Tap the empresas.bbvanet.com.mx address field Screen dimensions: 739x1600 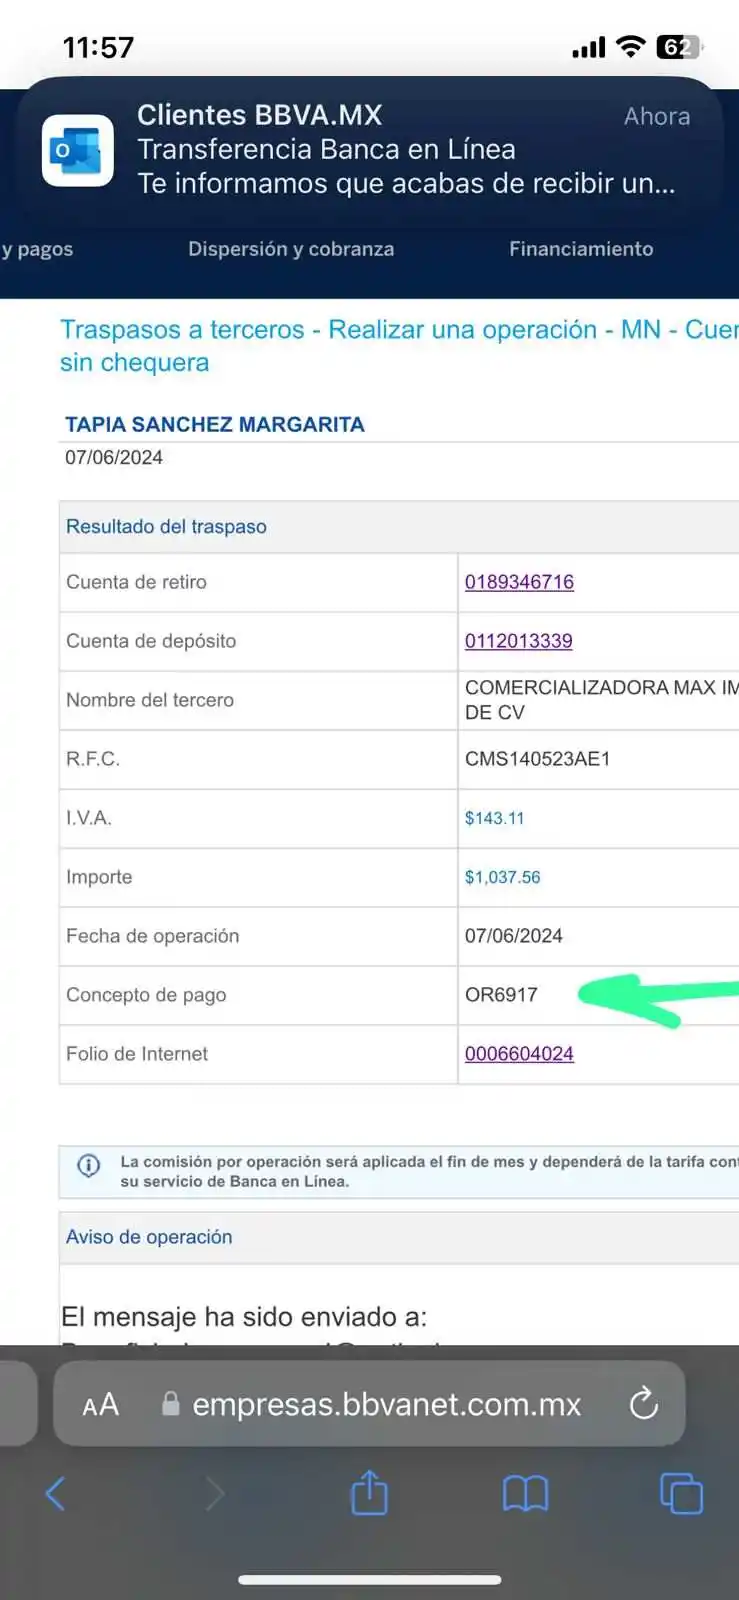click(386, 1404)
